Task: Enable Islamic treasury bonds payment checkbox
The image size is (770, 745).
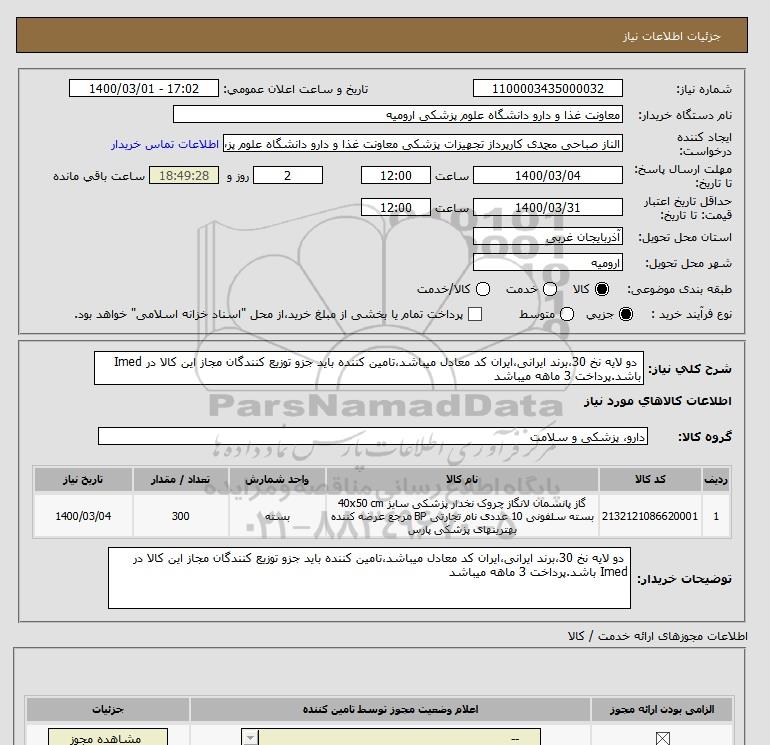Action: 475,314
